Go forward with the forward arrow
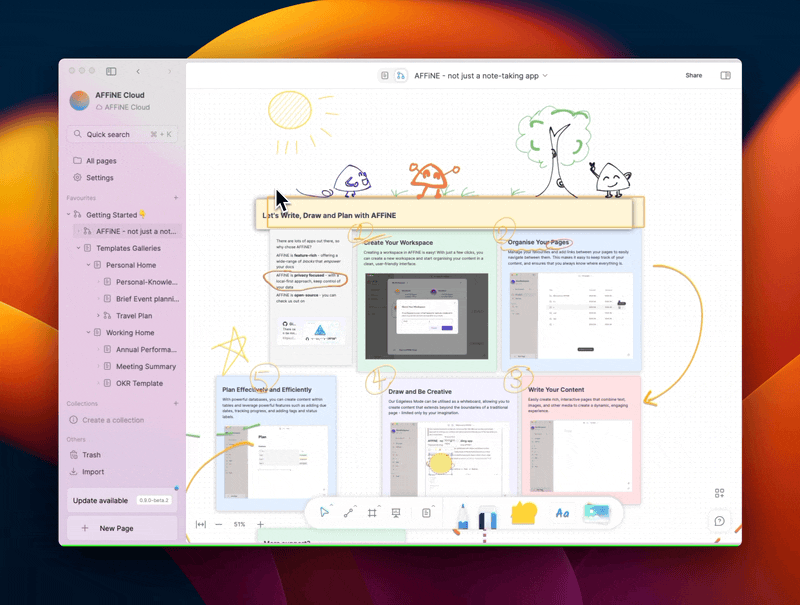The height and width of the screenshot is (605, 800). [x=170, y=71]
